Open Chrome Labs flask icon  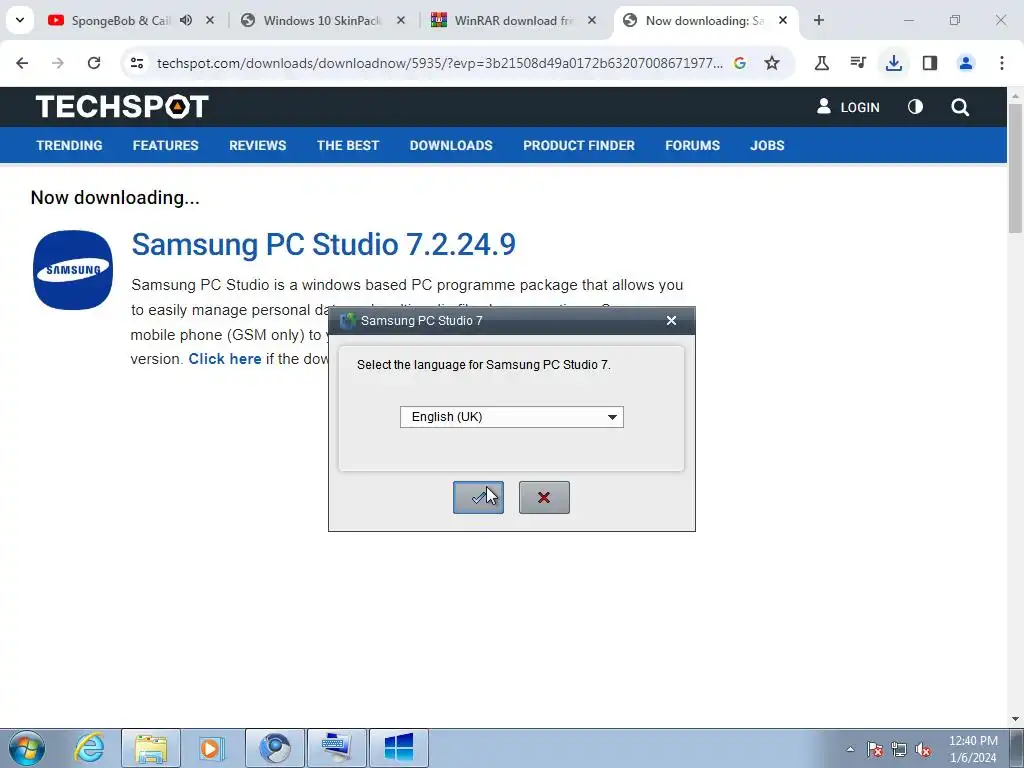822,63
